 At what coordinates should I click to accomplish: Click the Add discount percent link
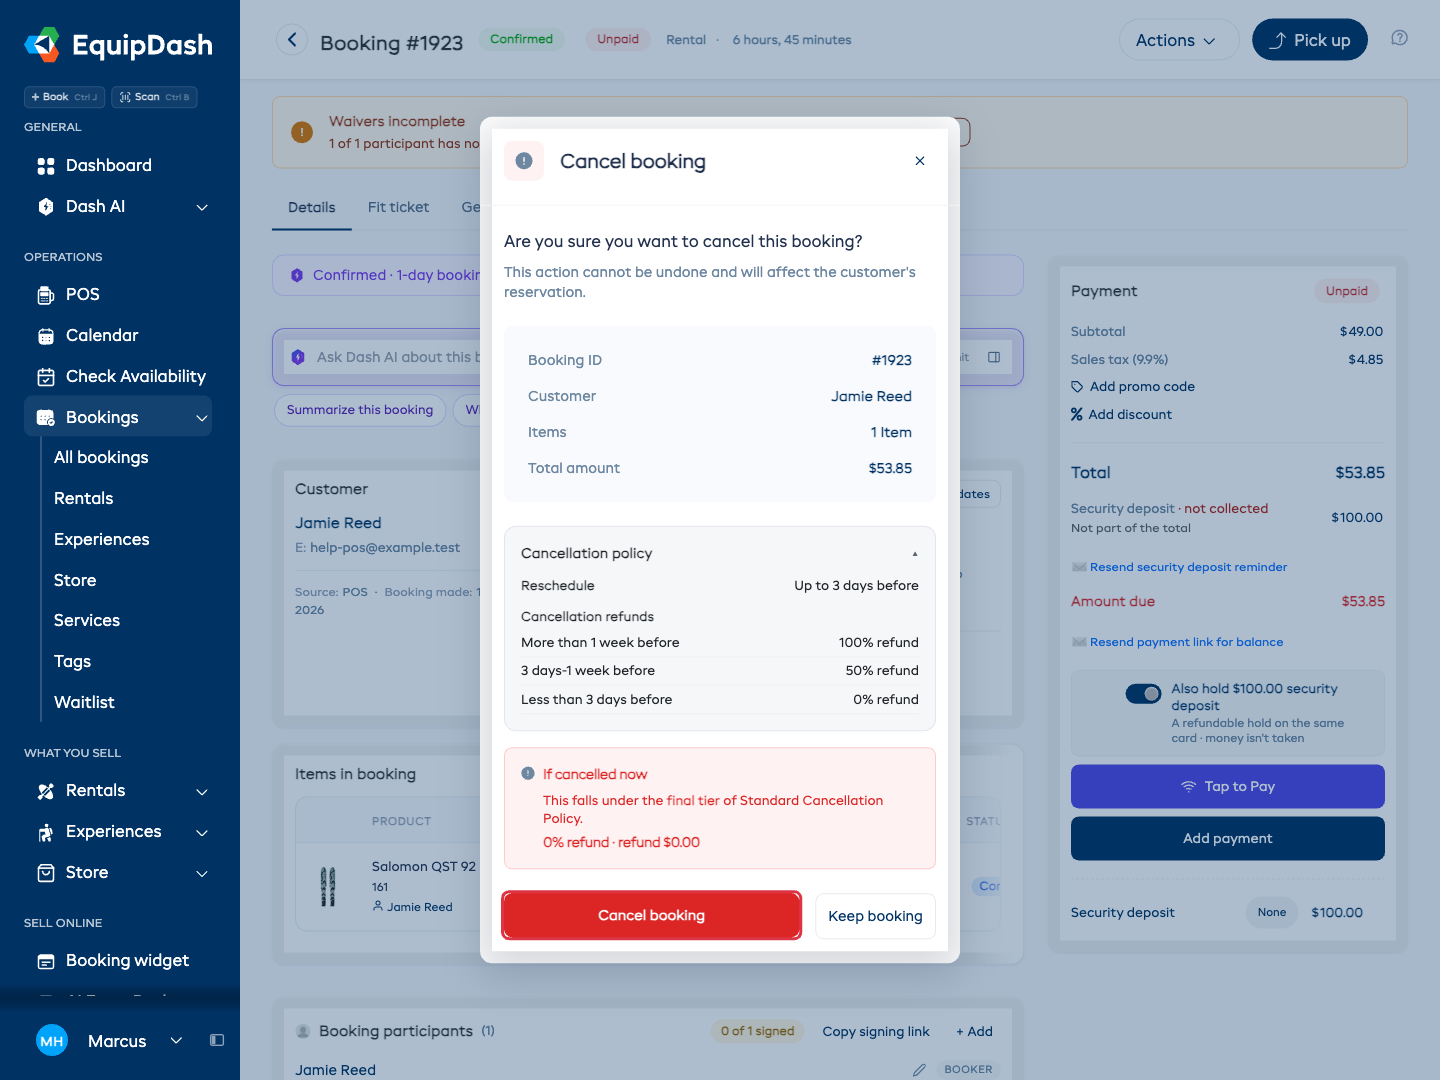coord(1121,415)
